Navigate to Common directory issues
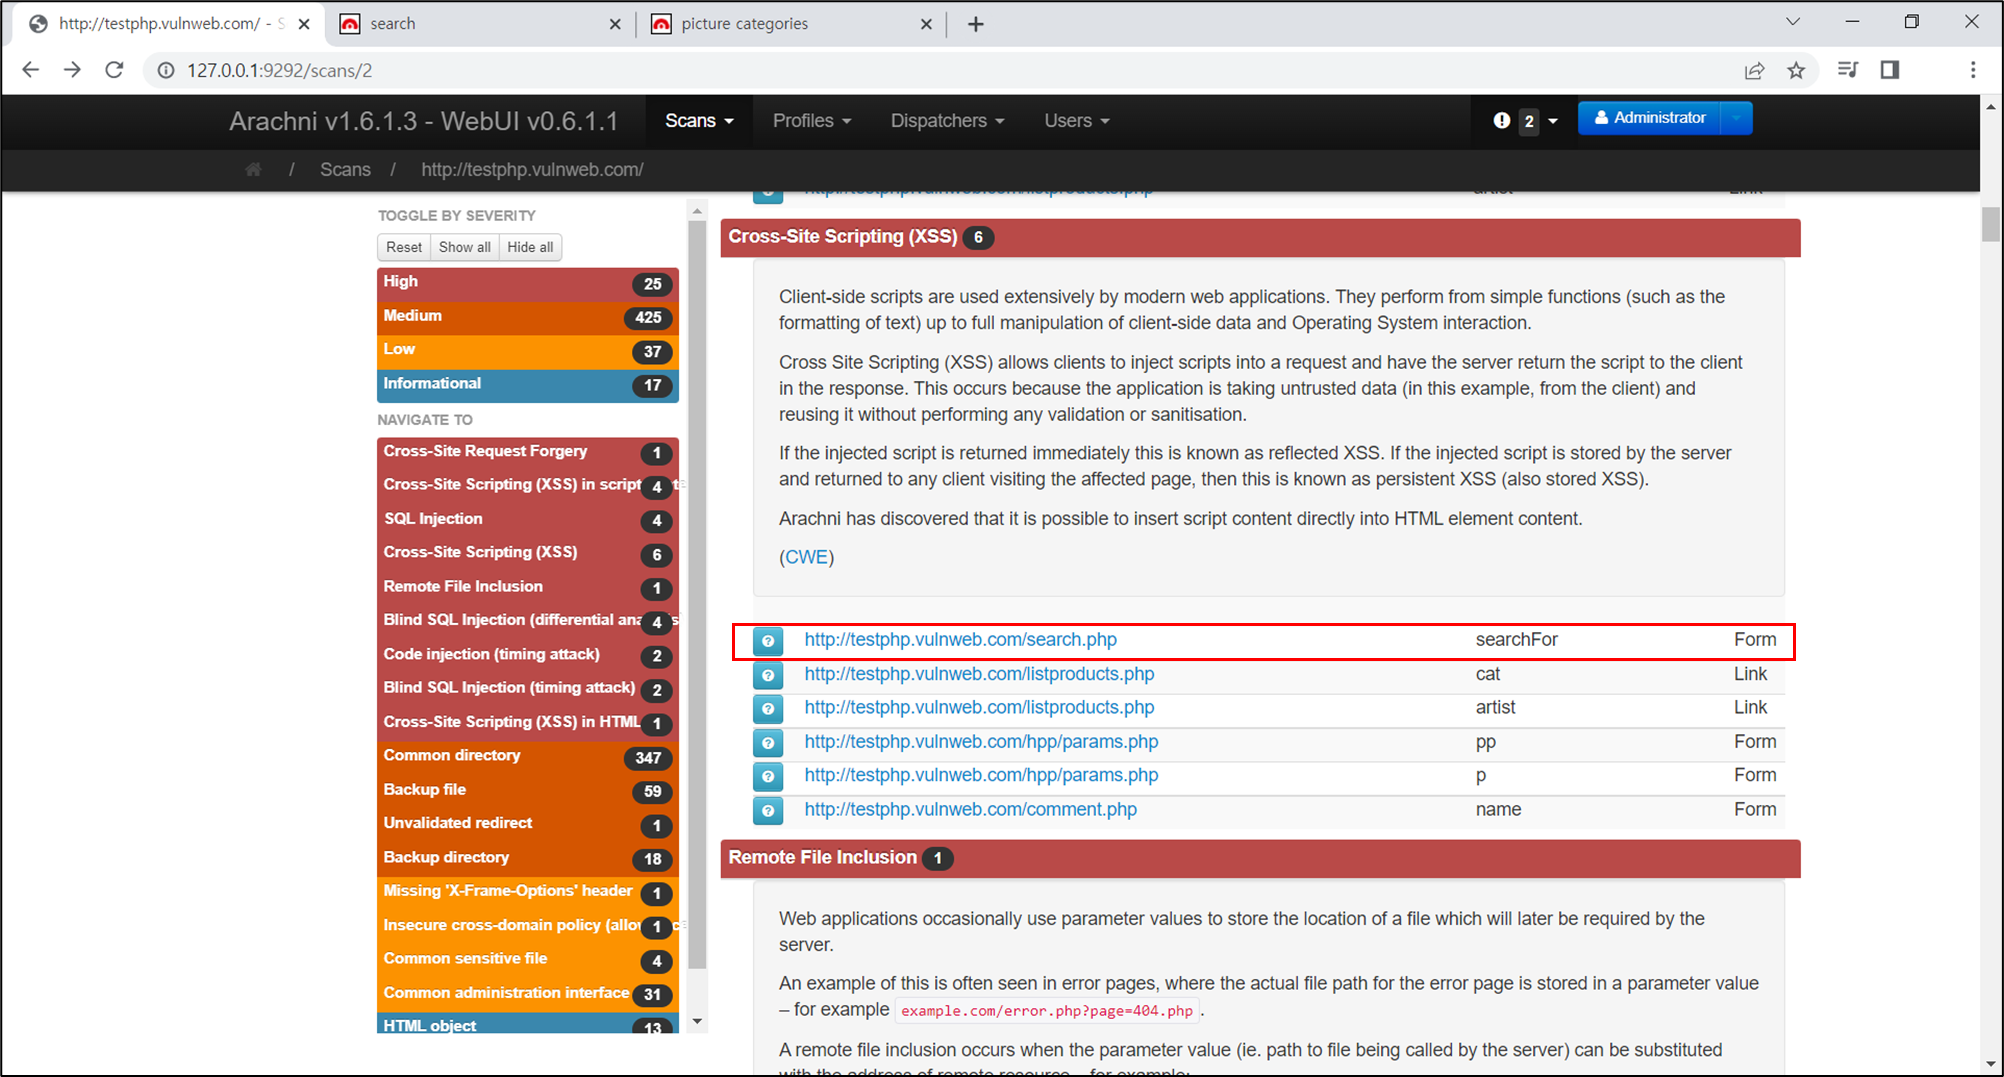 (528, 756)
